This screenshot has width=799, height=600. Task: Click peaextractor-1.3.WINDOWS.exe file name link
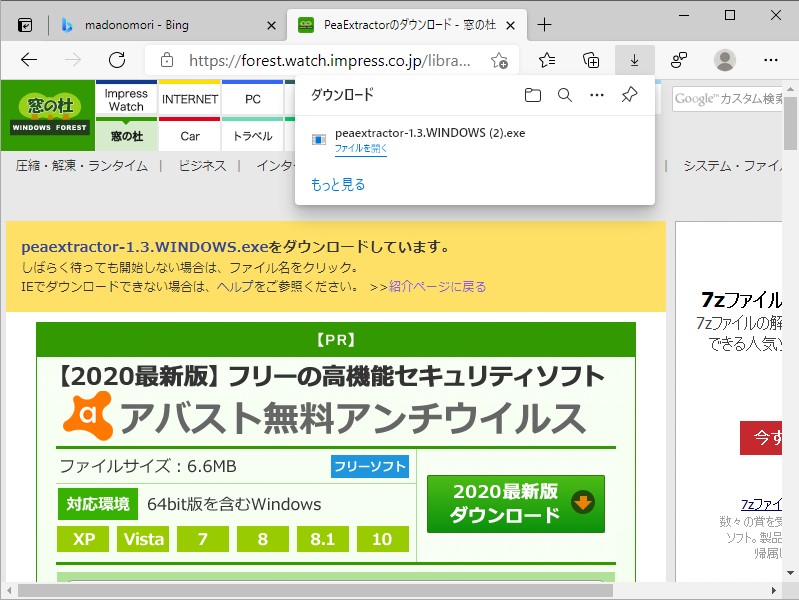(145, 247)
